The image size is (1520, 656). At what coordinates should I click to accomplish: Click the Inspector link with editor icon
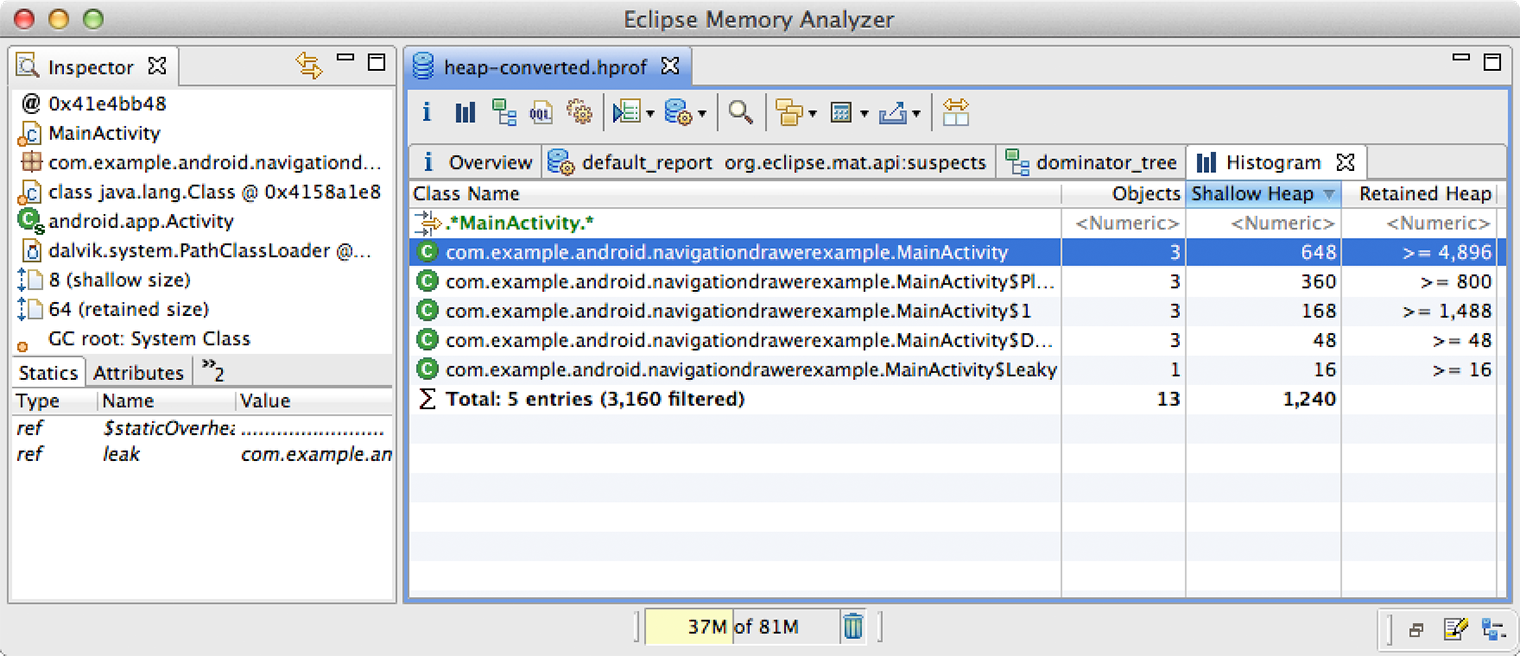[x=309, y=66]
